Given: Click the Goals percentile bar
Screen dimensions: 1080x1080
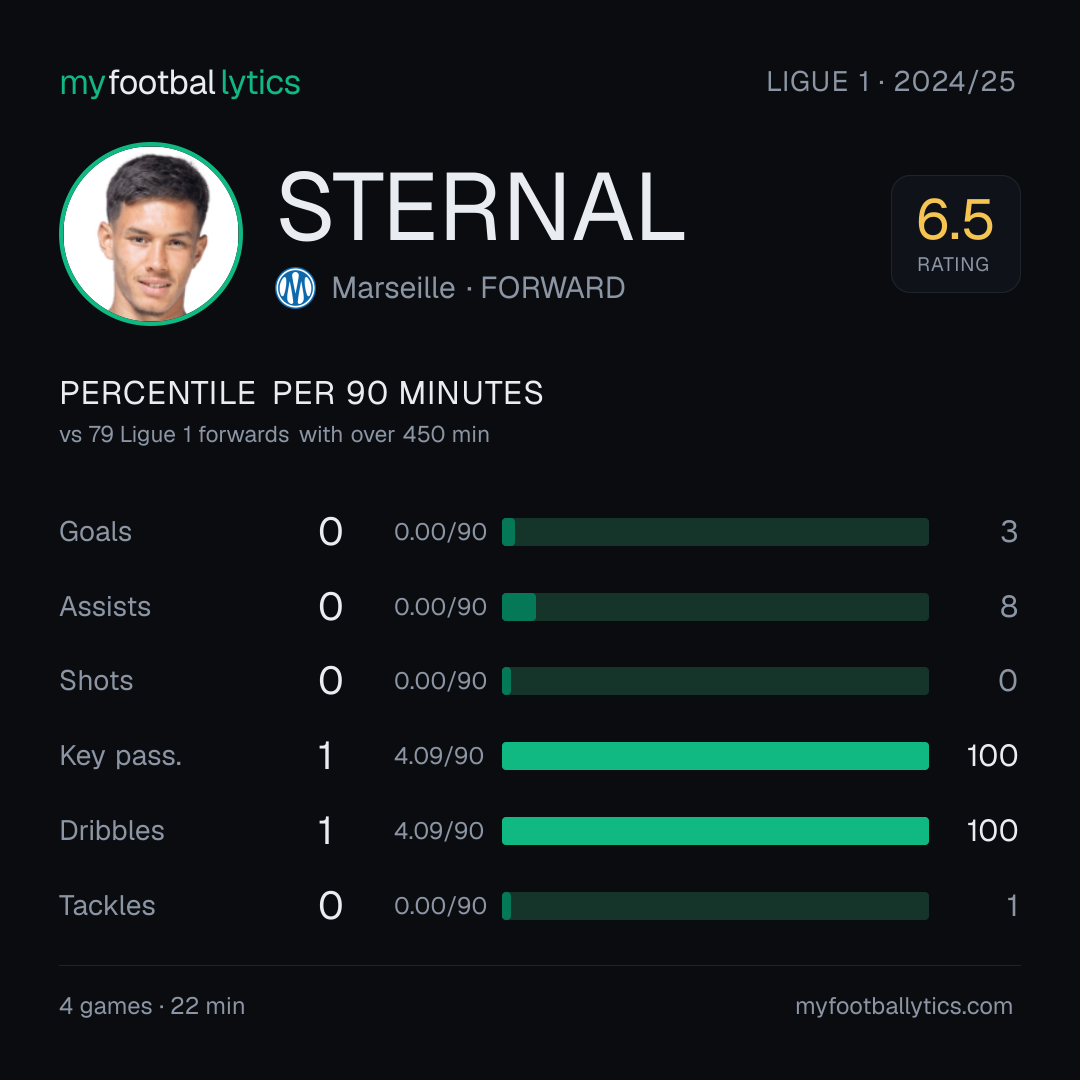Looking at the screenshot, I should pyautogui.click(x=715, y=532).
